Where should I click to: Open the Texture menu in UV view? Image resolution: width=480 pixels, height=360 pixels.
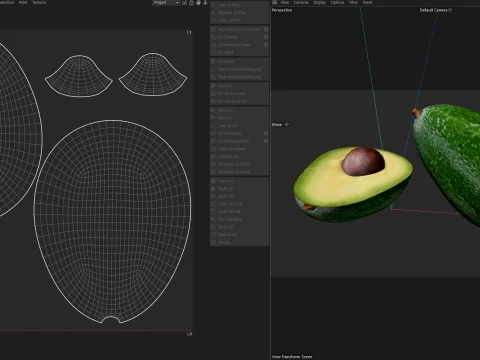click(39, 2)
